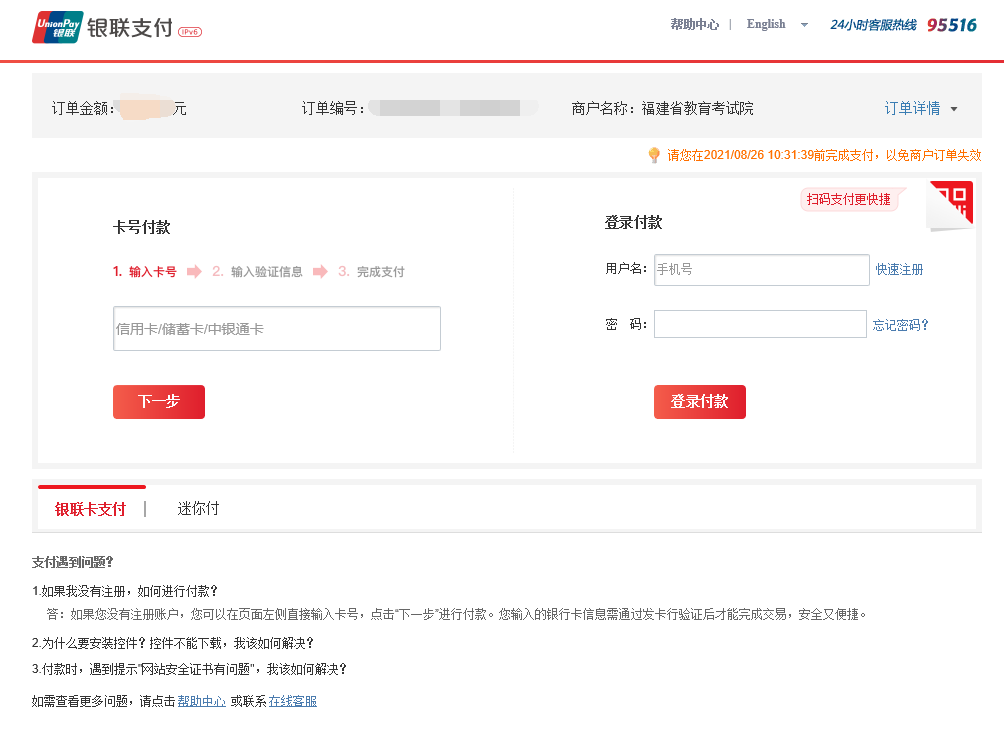1004x752 pixels.
Task: Select the 银联卡支付 tab
Action: pos(90,509)
